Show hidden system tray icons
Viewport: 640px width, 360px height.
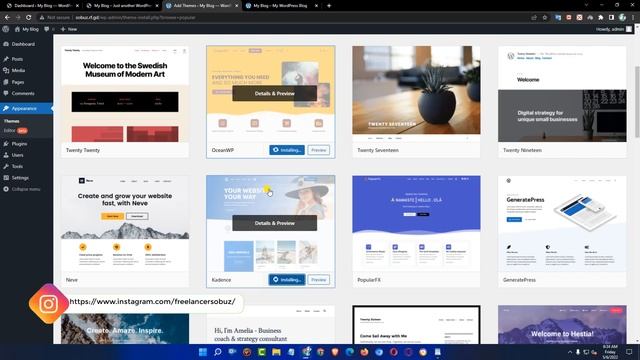[x=570, y=352]
